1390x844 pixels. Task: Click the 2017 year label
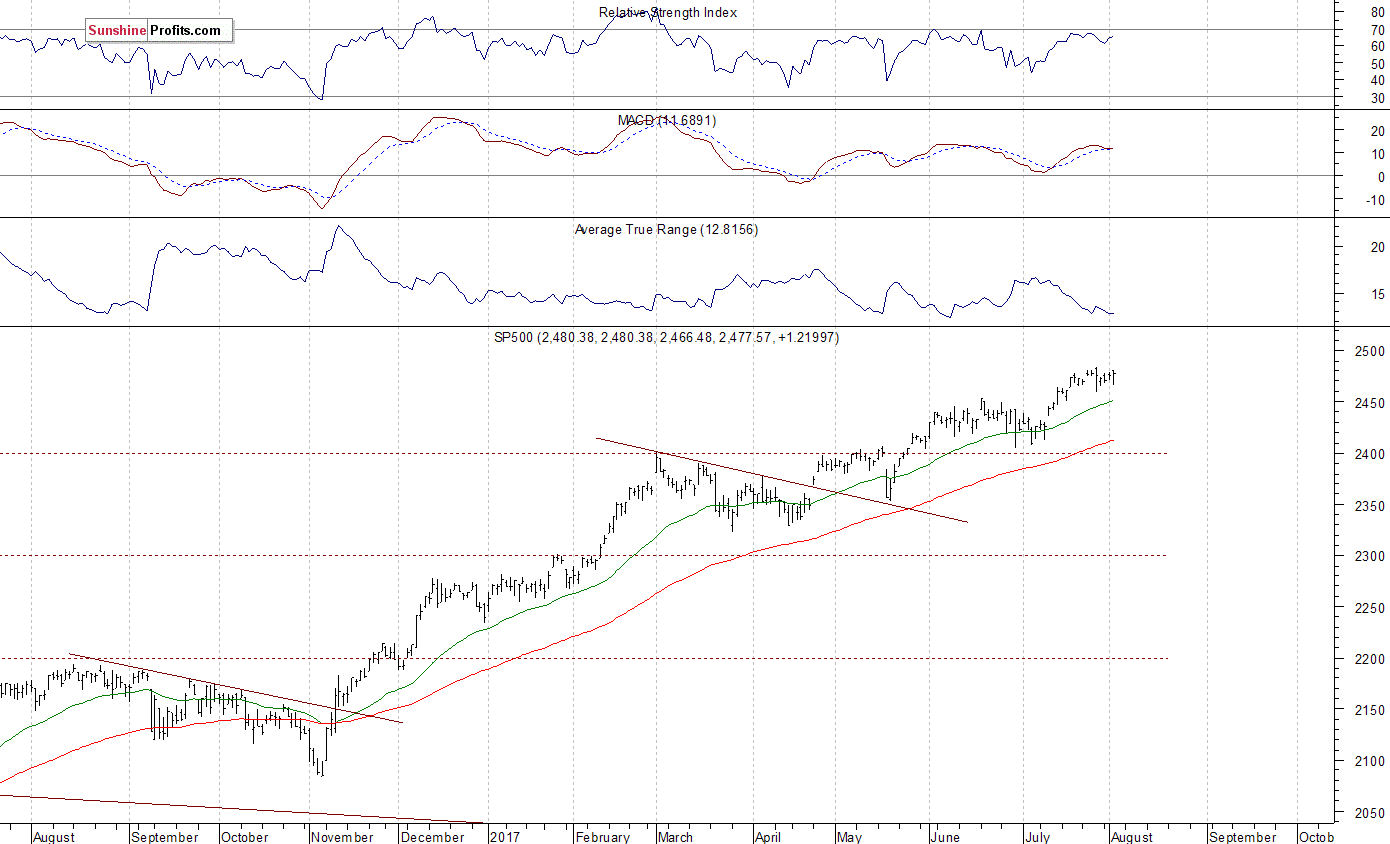(x=506, y=837)
